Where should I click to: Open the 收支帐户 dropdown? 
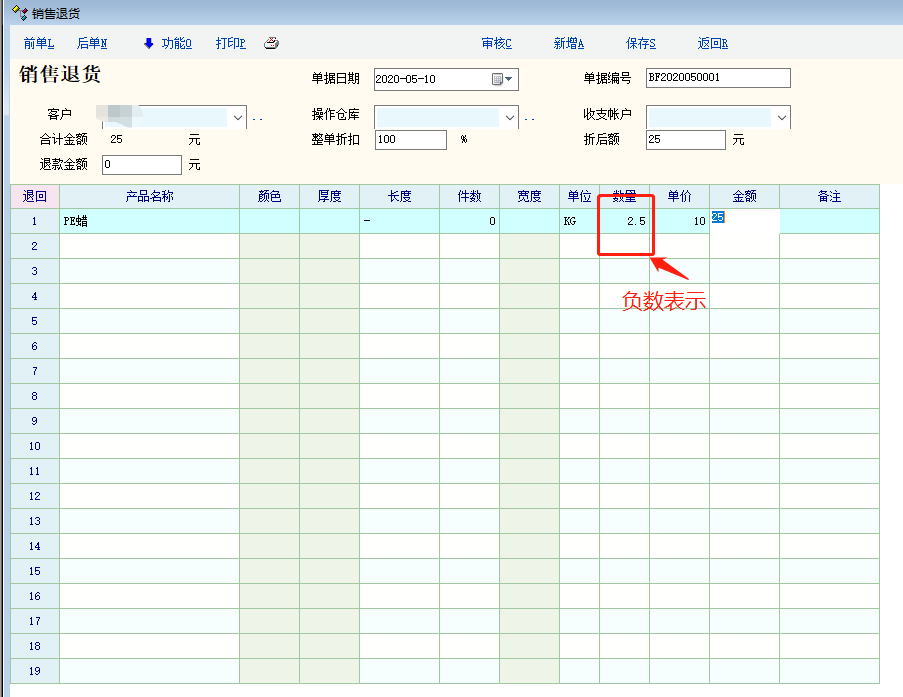[781, 118]
